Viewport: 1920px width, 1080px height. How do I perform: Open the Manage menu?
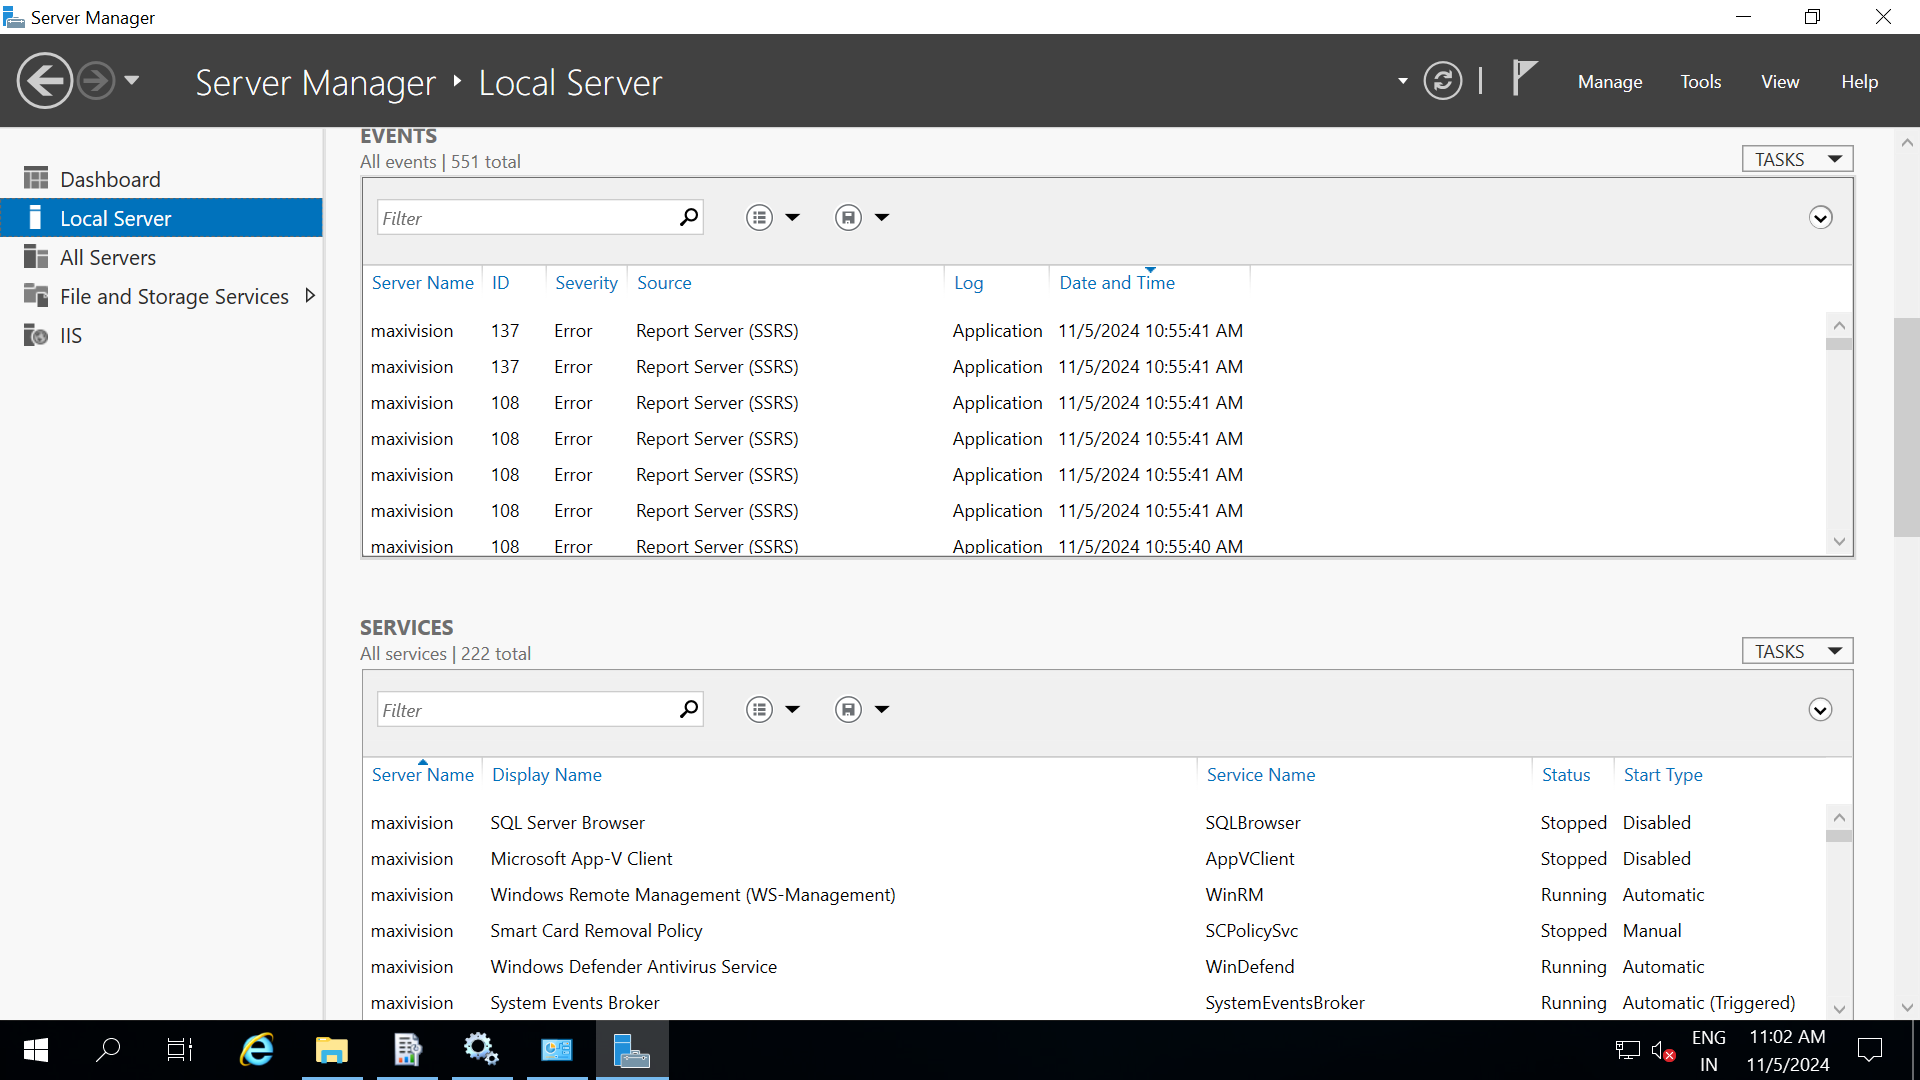(x=1610, y=82)
